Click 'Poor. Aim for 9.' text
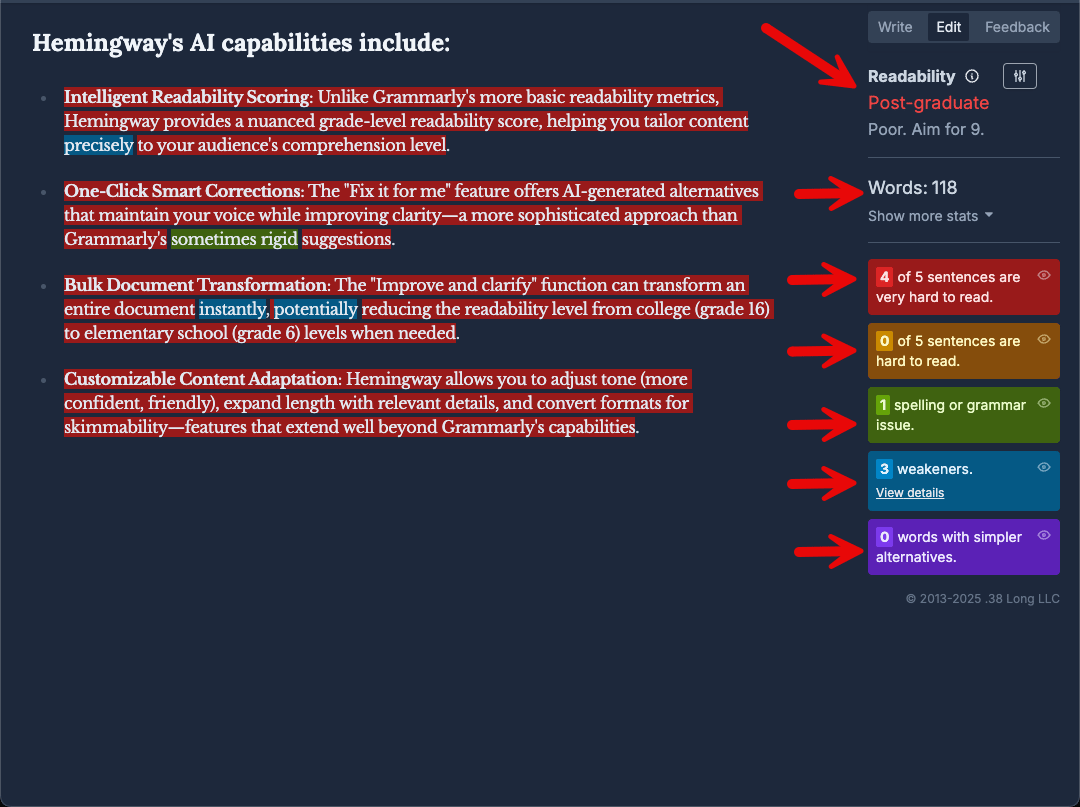 pyautogui.click(x=926, y=129)
